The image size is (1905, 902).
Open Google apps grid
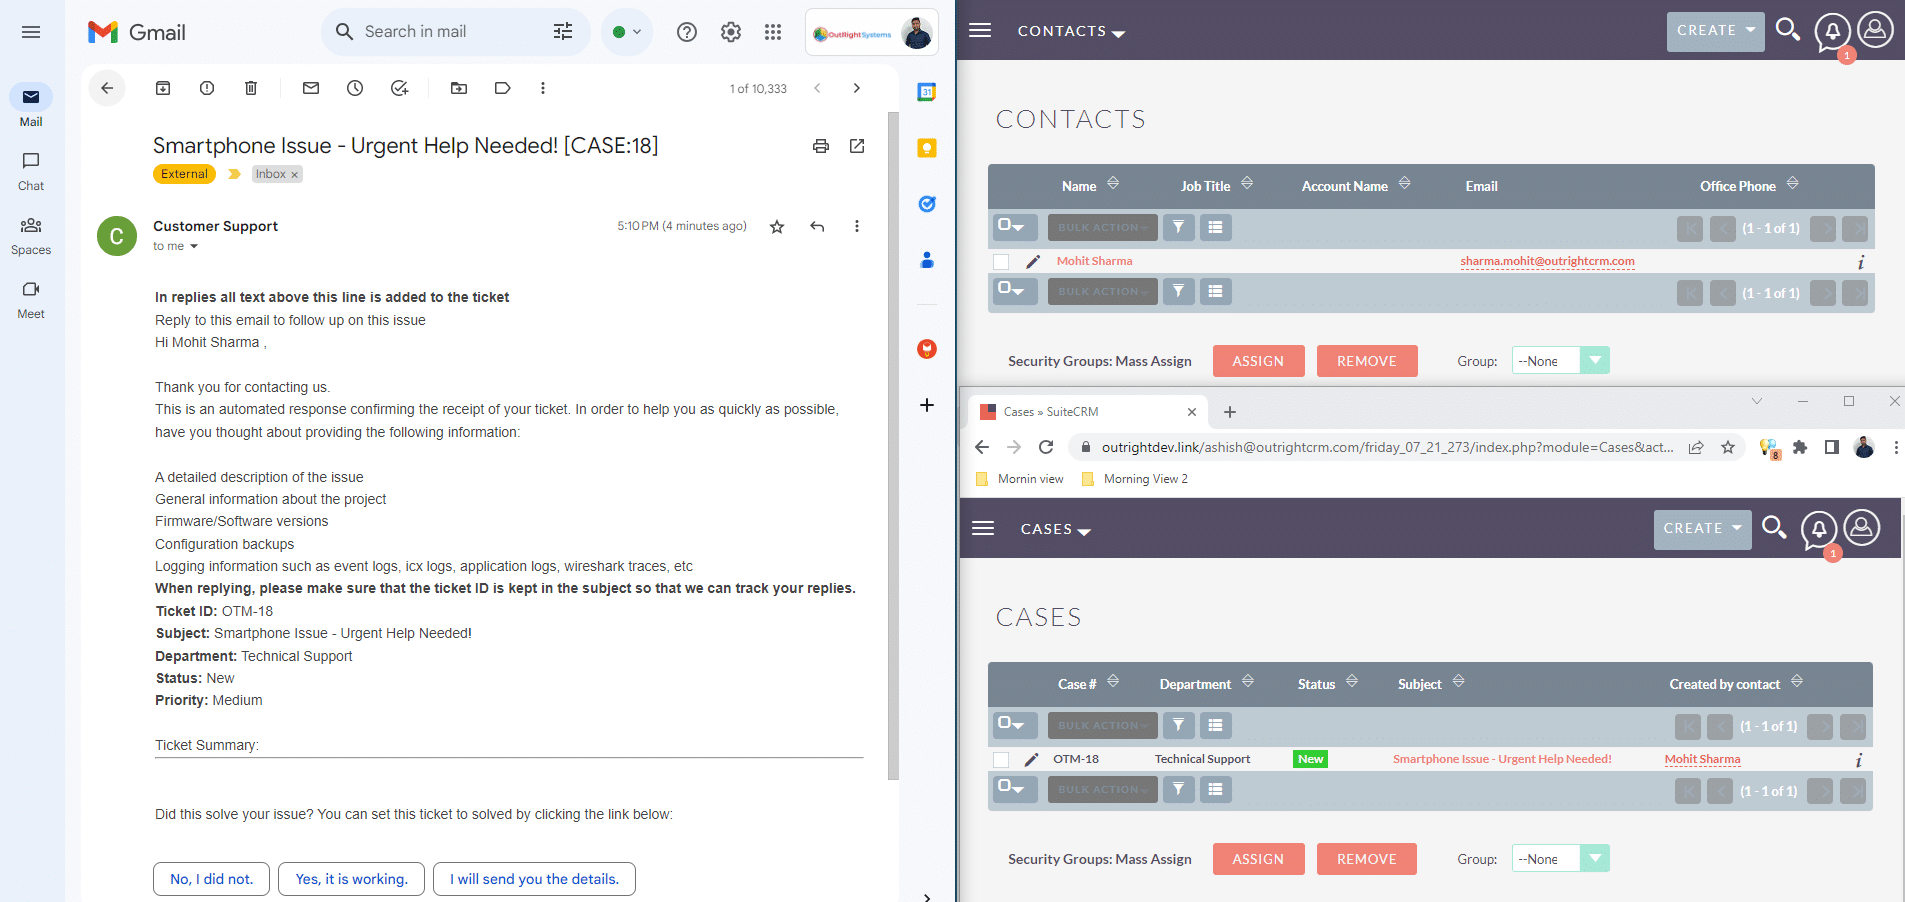click(x=773, y=32)
